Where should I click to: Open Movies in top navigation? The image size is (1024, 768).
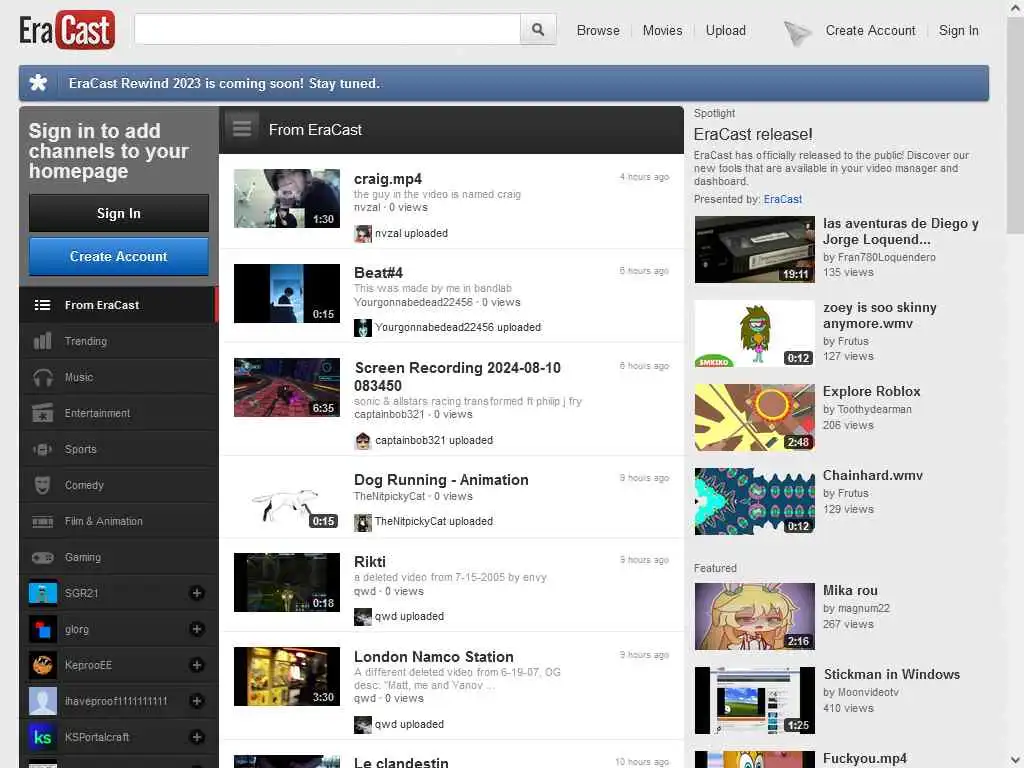(x=662, y=31)
